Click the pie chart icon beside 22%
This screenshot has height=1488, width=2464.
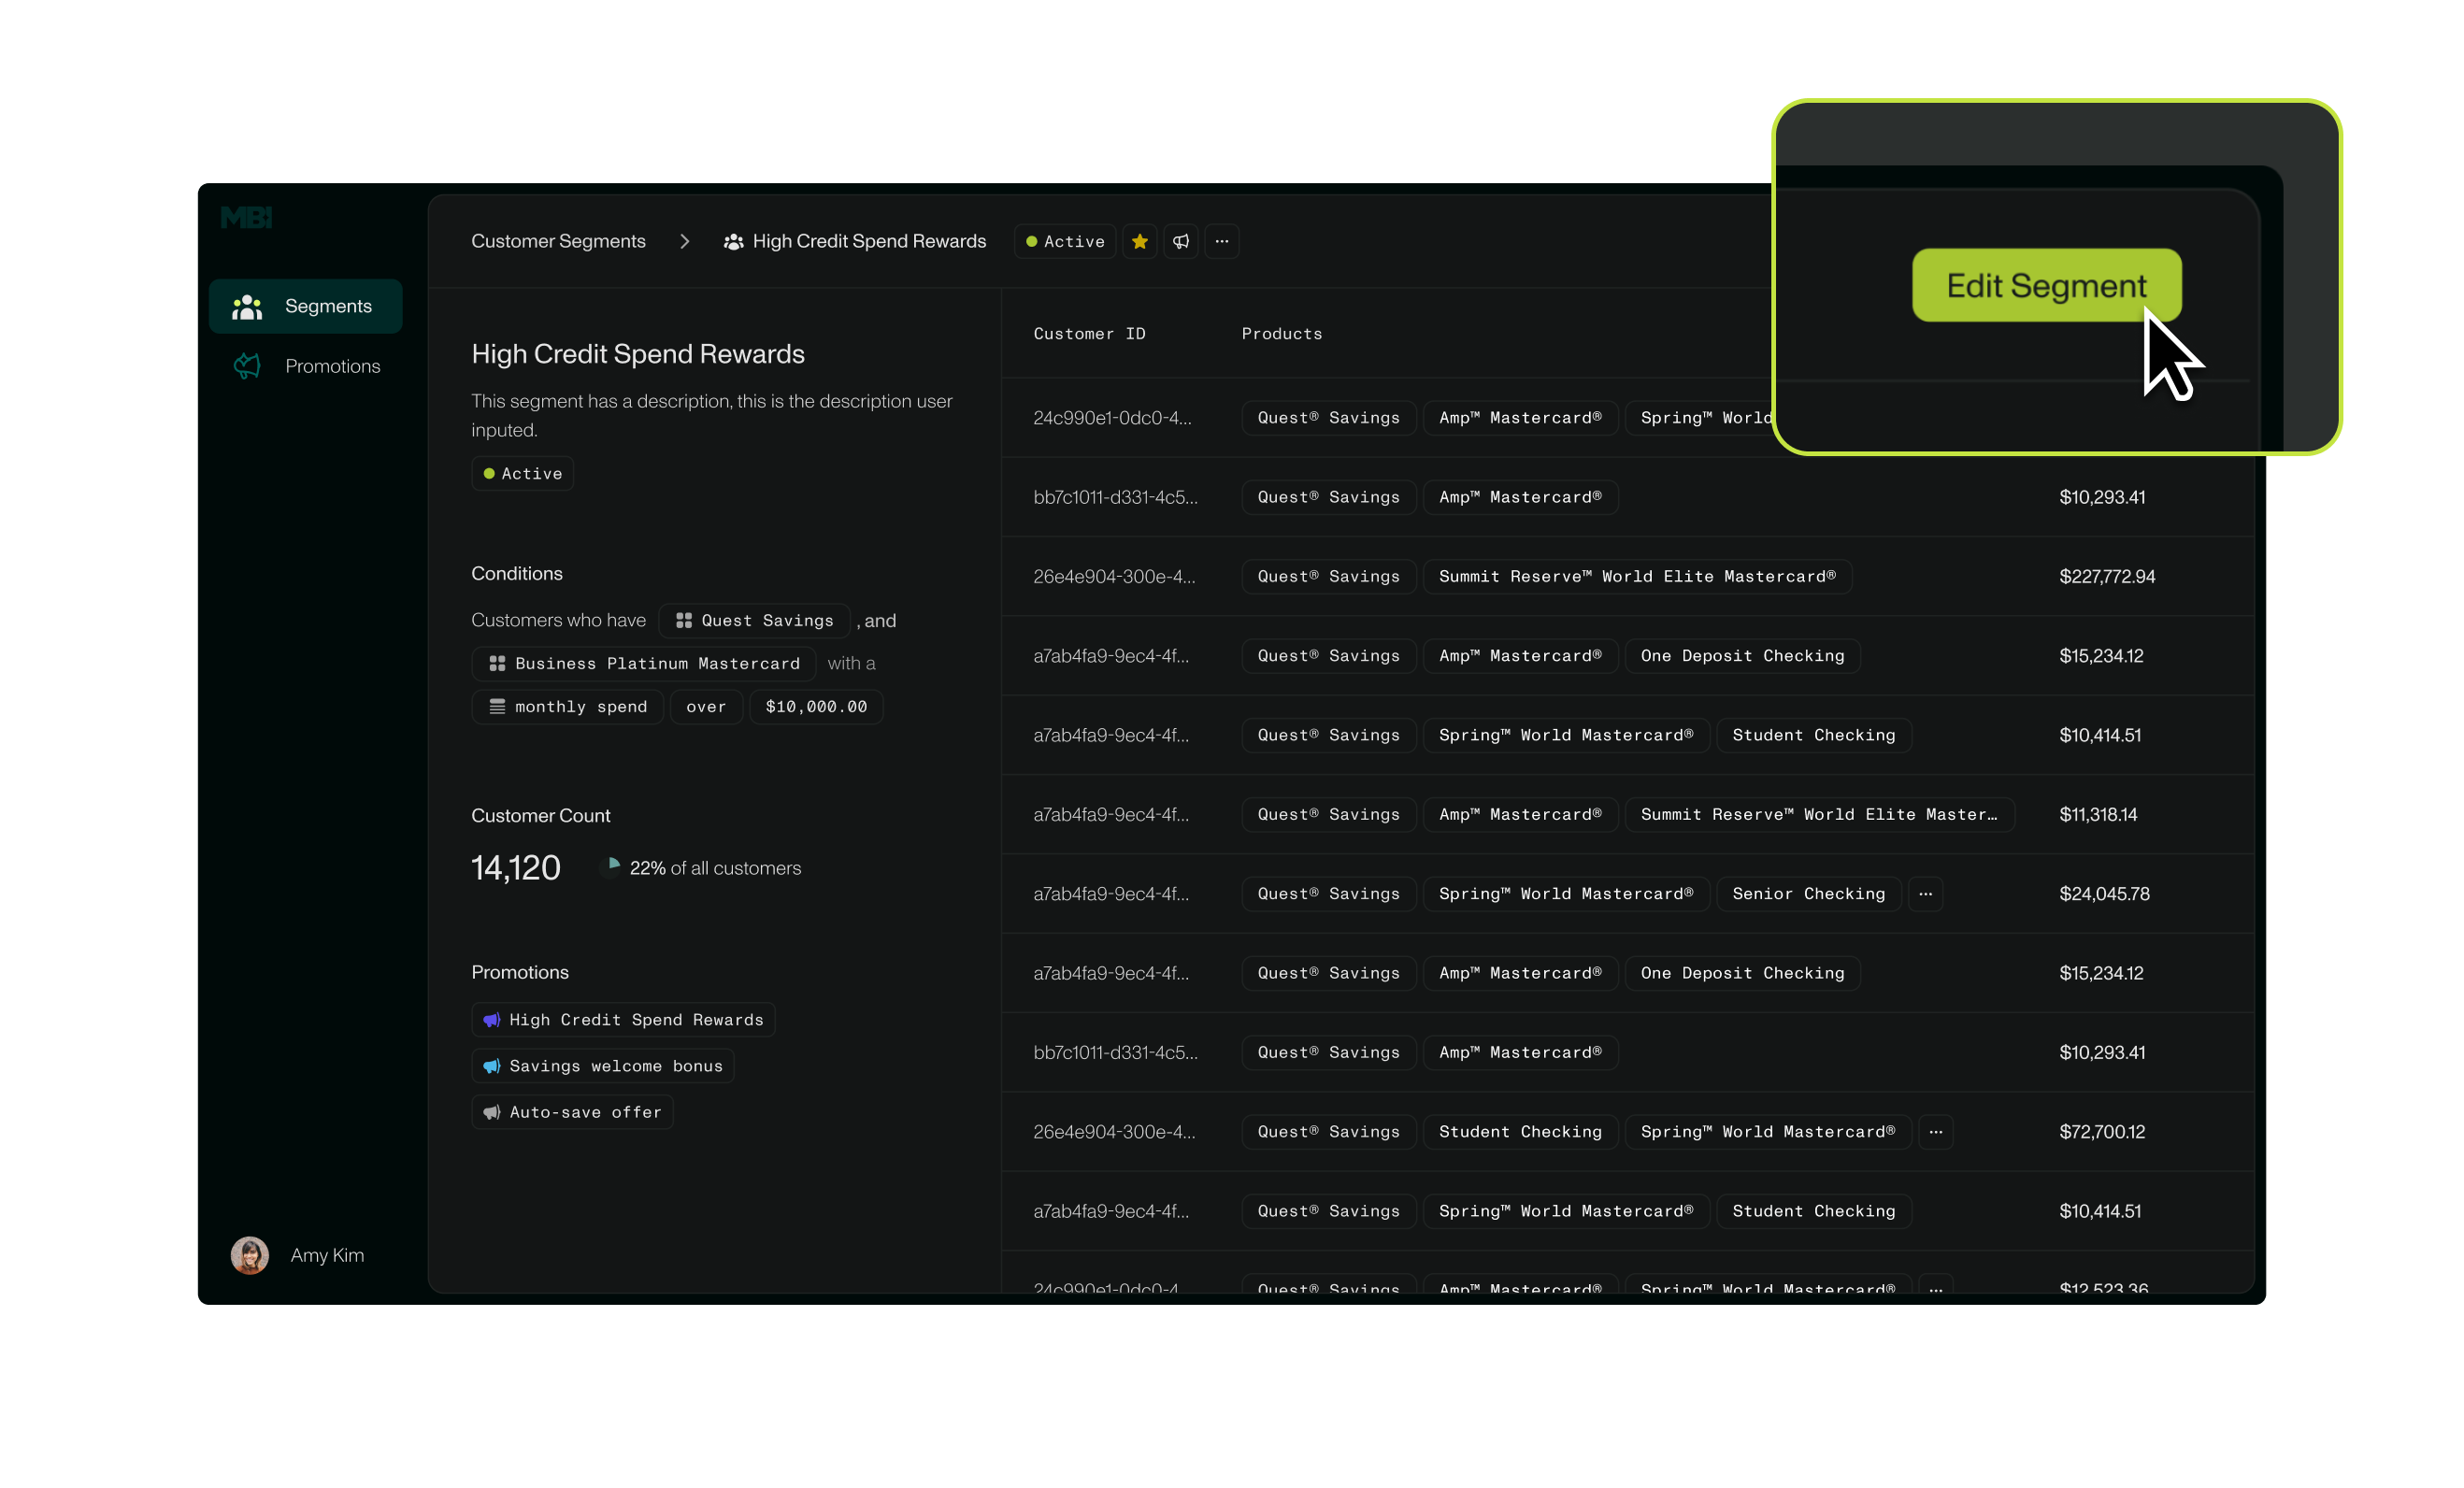pyautogui.click(x=612, y=866)
